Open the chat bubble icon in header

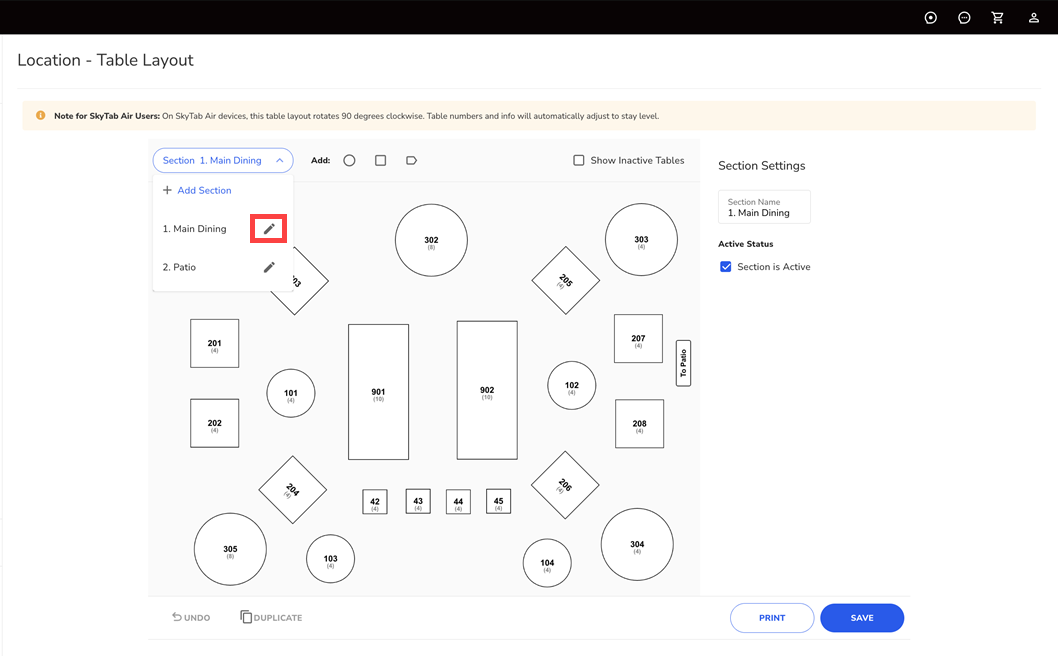click(x=964, y=18)
